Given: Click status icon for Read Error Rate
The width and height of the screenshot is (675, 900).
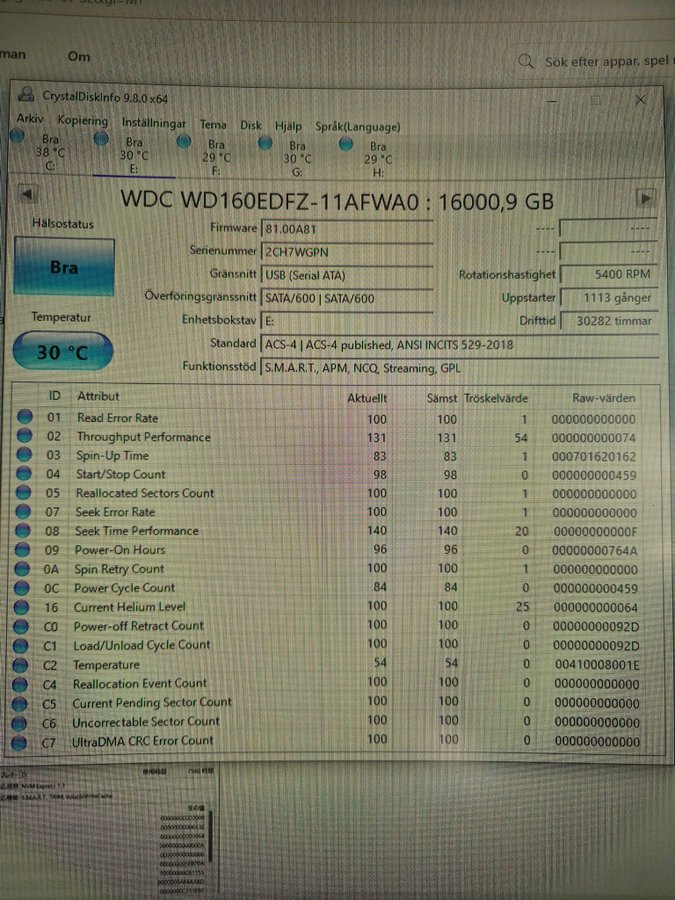Looking at the screenshot, I should coord(25,417).
